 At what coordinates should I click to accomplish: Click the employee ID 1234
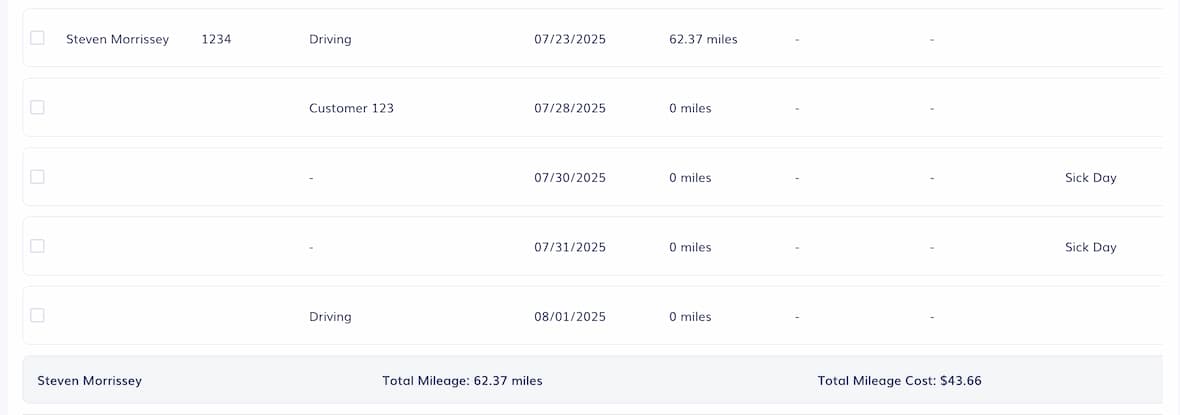coord(216,39)
